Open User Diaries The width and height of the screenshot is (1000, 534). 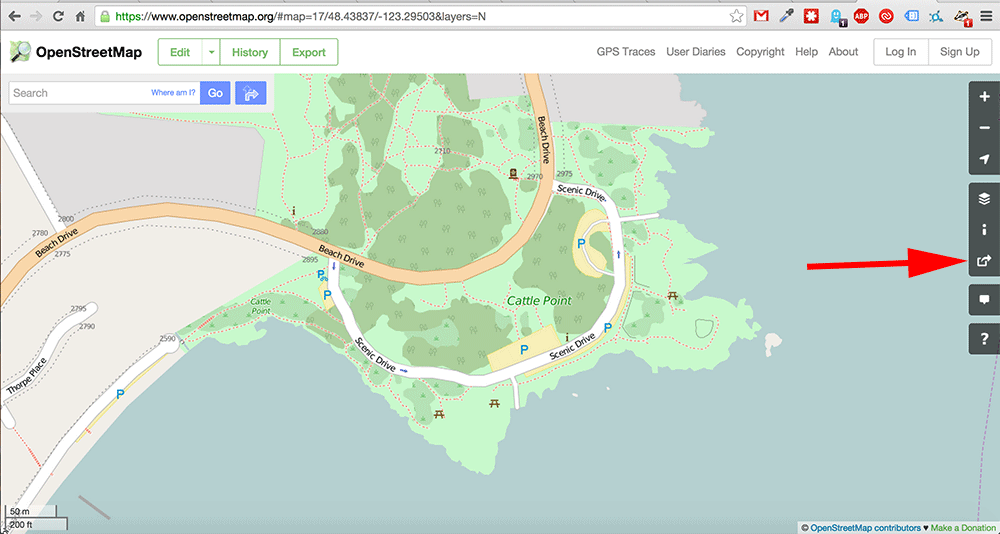coord(696,52)
